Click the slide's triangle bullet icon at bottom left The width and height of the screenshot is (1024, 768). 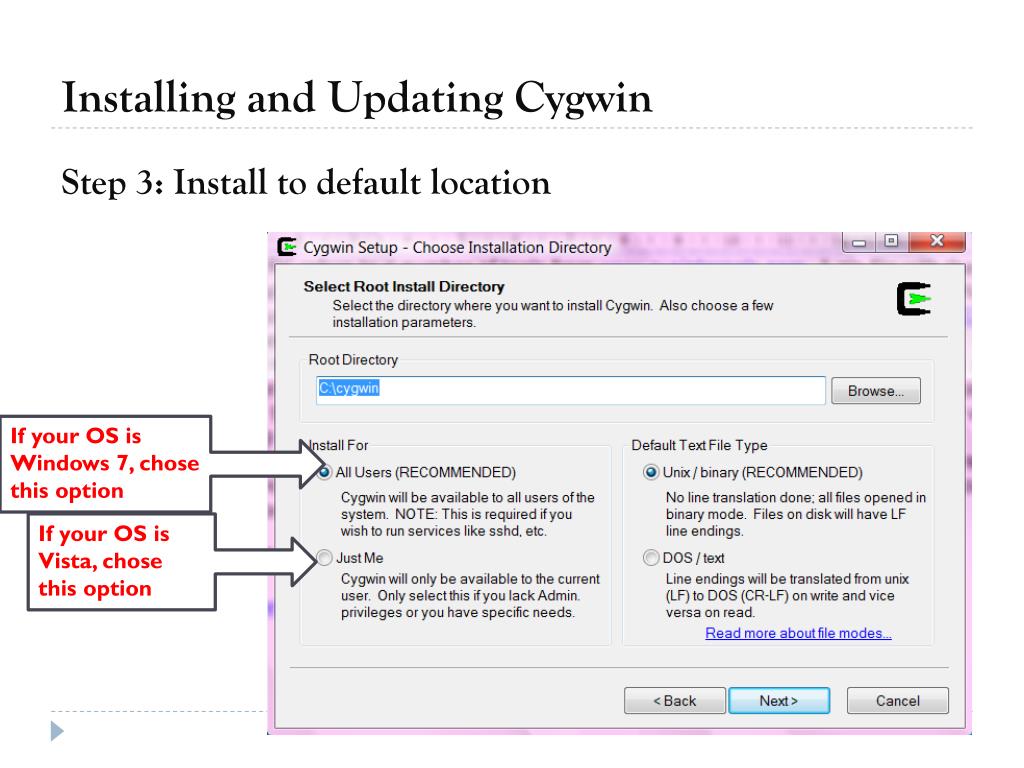(57, 731)
